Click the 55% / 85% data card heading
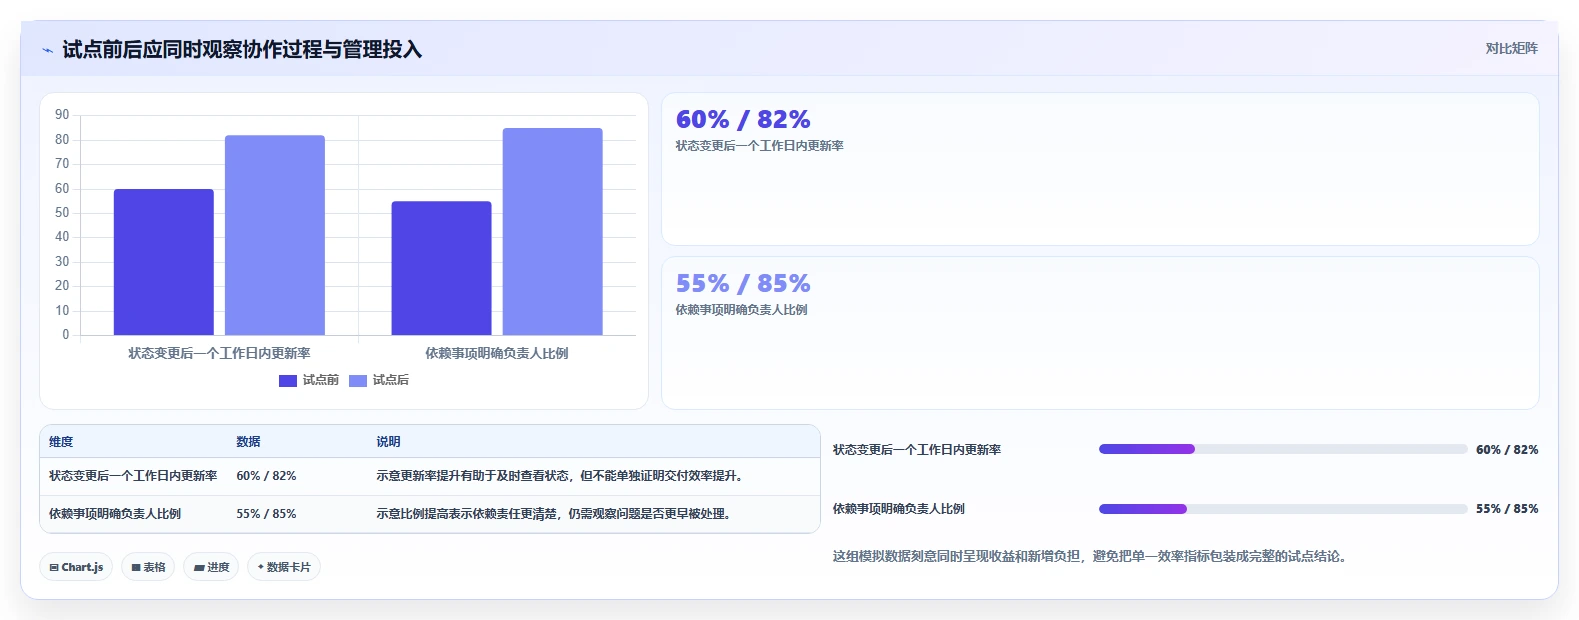The image size is (1579, 620). tap(743, 283)
